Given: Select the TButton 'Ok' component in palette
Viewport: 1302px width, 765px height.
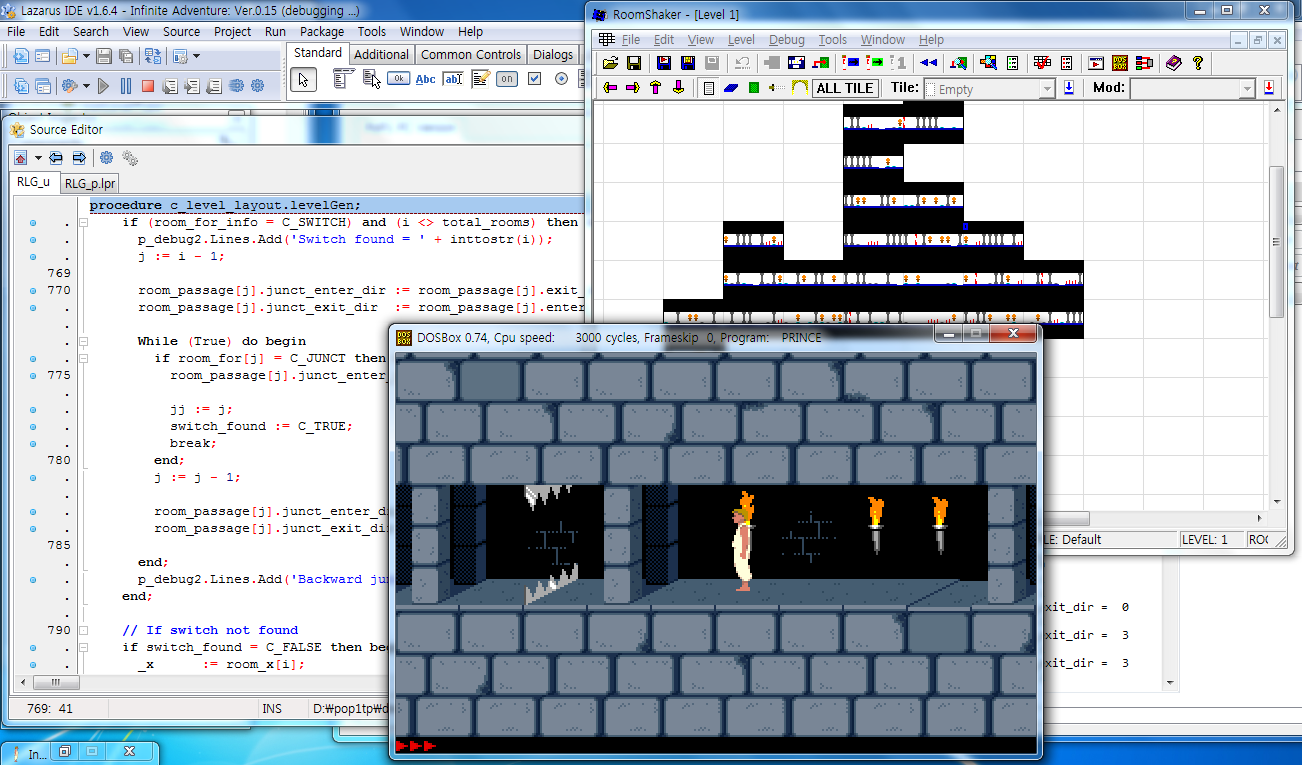Looking at the screenshot, I should (399, 79).
